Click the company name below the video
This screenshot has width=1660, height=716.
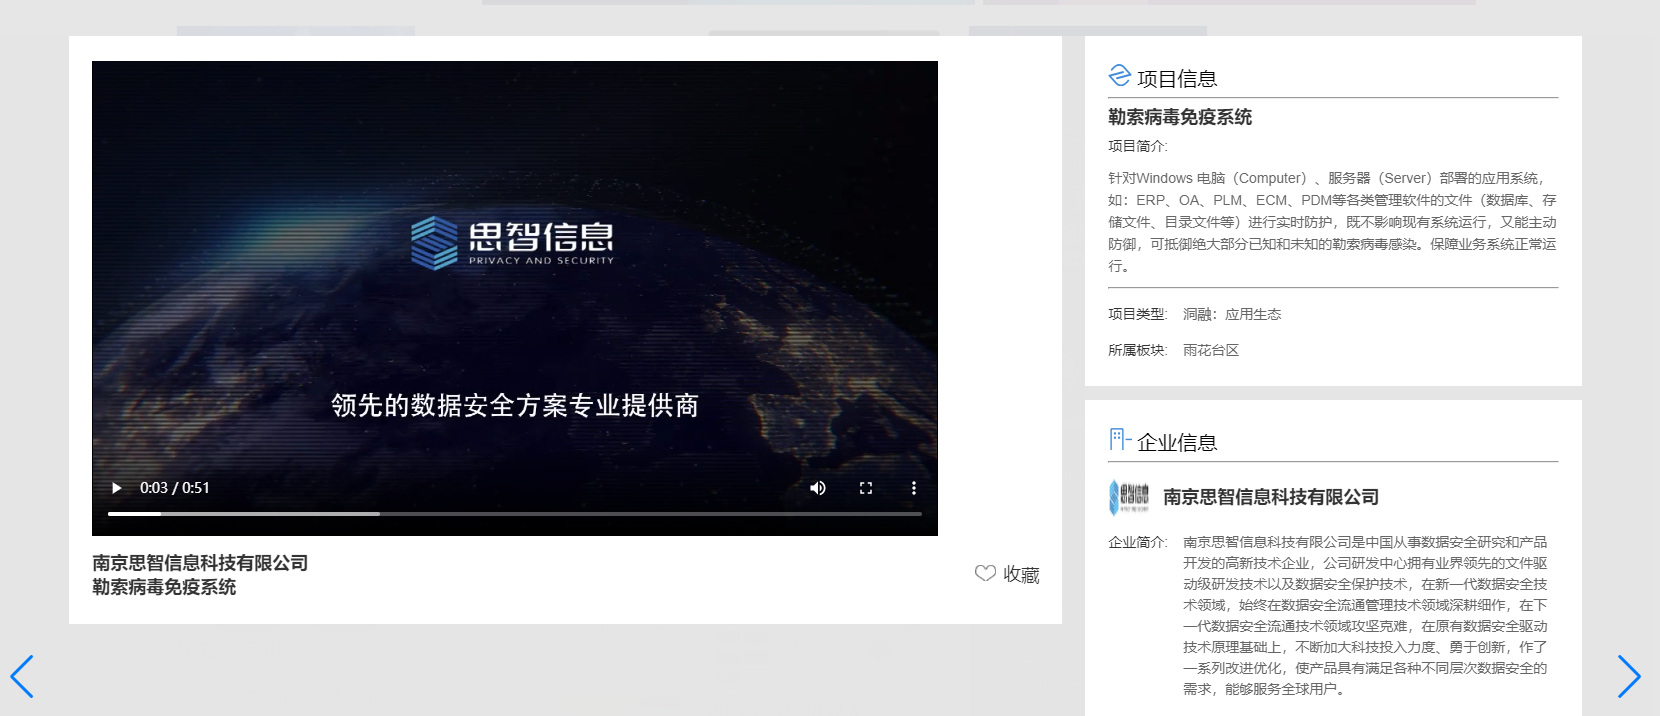200,563
